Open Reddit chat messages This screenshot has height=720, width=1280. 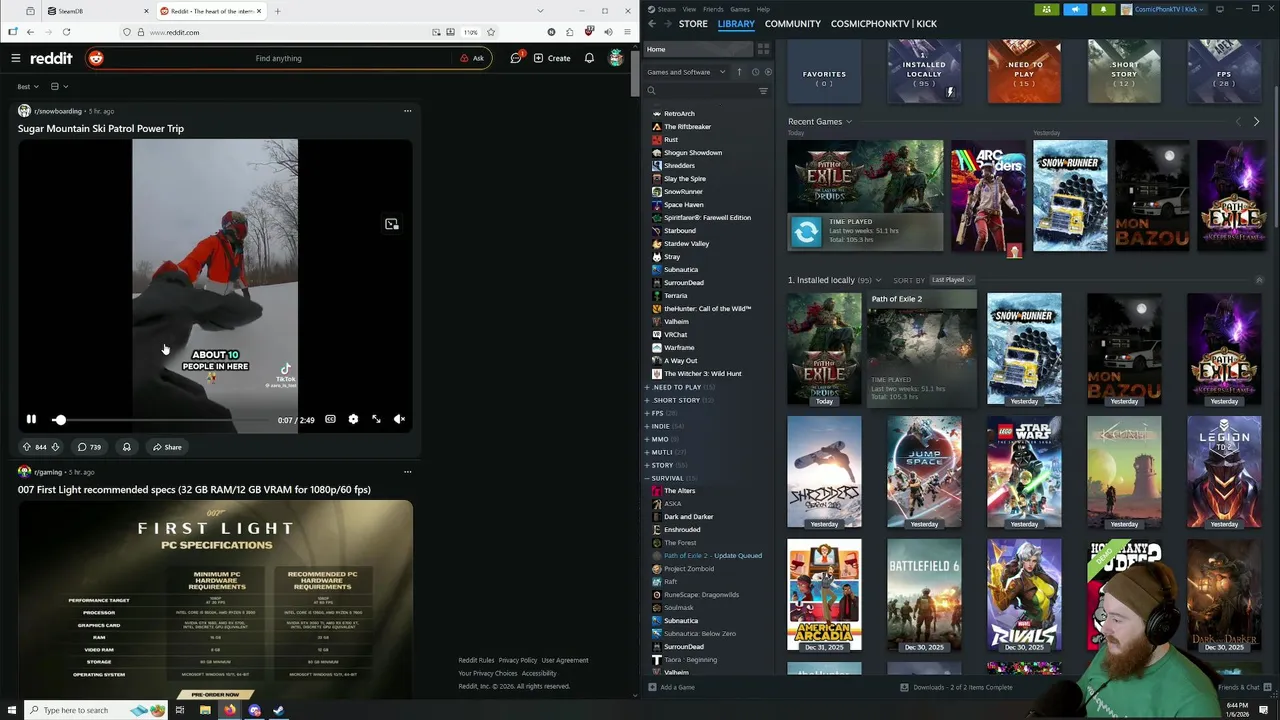(x=516, y=58)
